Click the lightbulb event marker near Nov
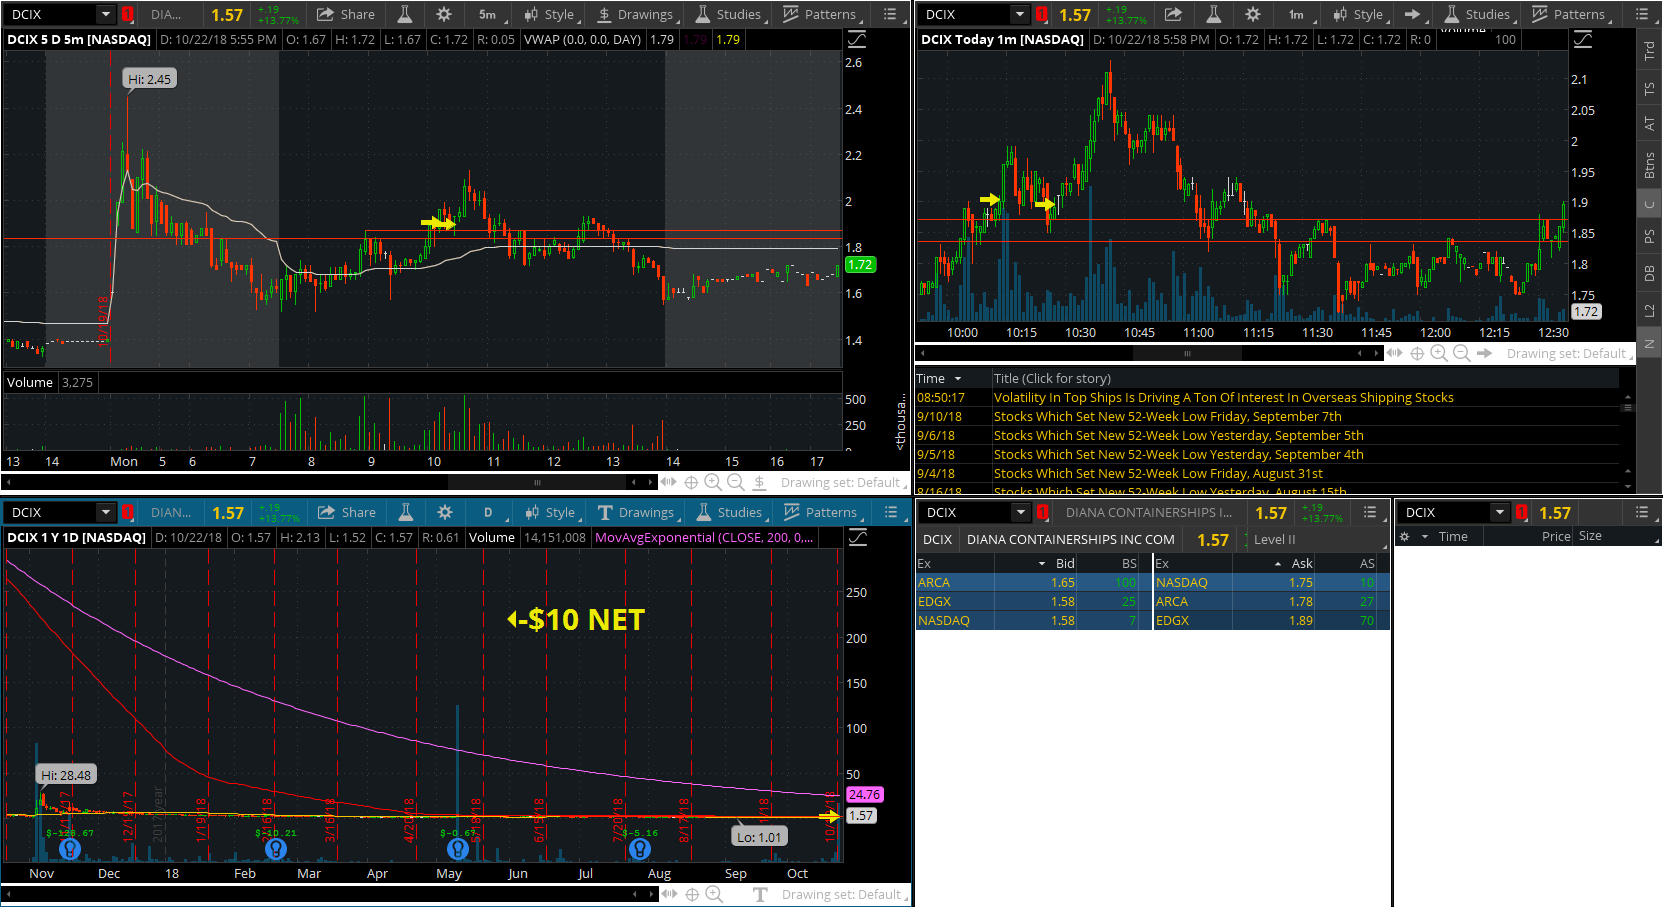 click(69, 849)
